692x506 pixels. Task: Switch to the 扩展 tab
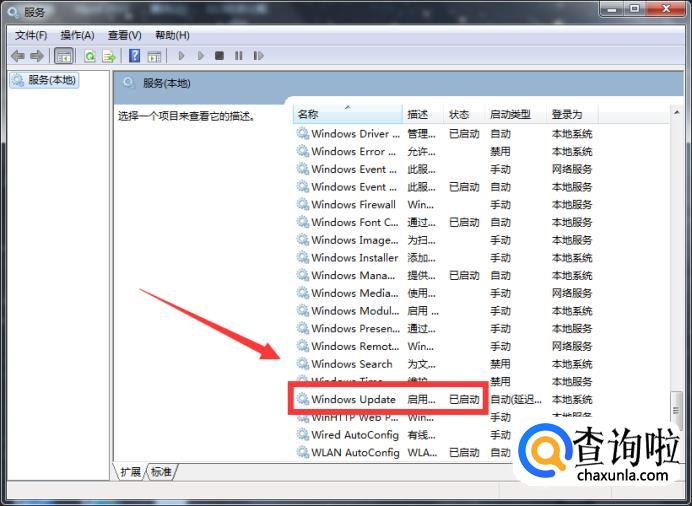(130, 472)
